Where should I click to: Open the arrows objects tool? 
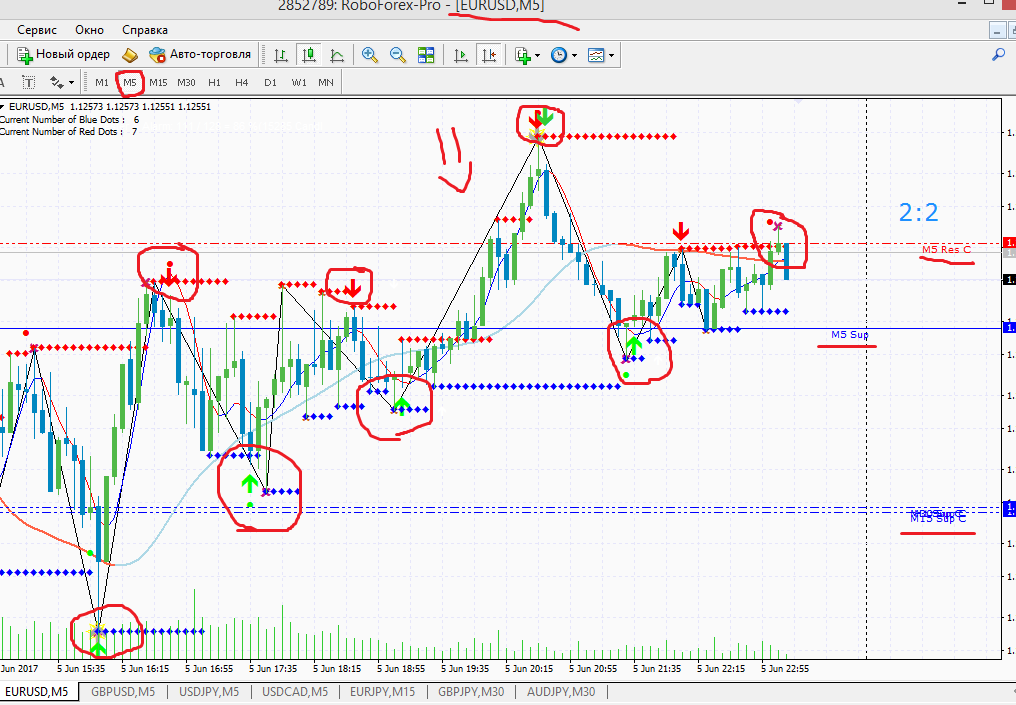[x=57, y=82]
